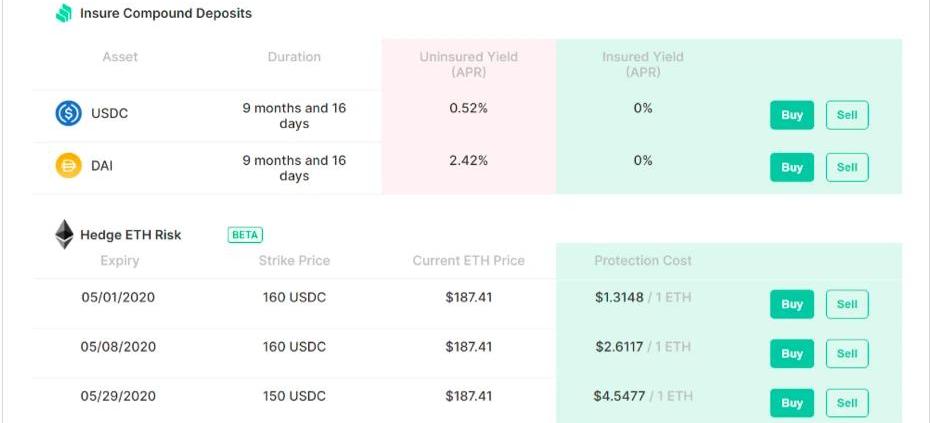Screen dimensions: 932x423
Task: Click the DAI coin icon
Action: (68, 165)
